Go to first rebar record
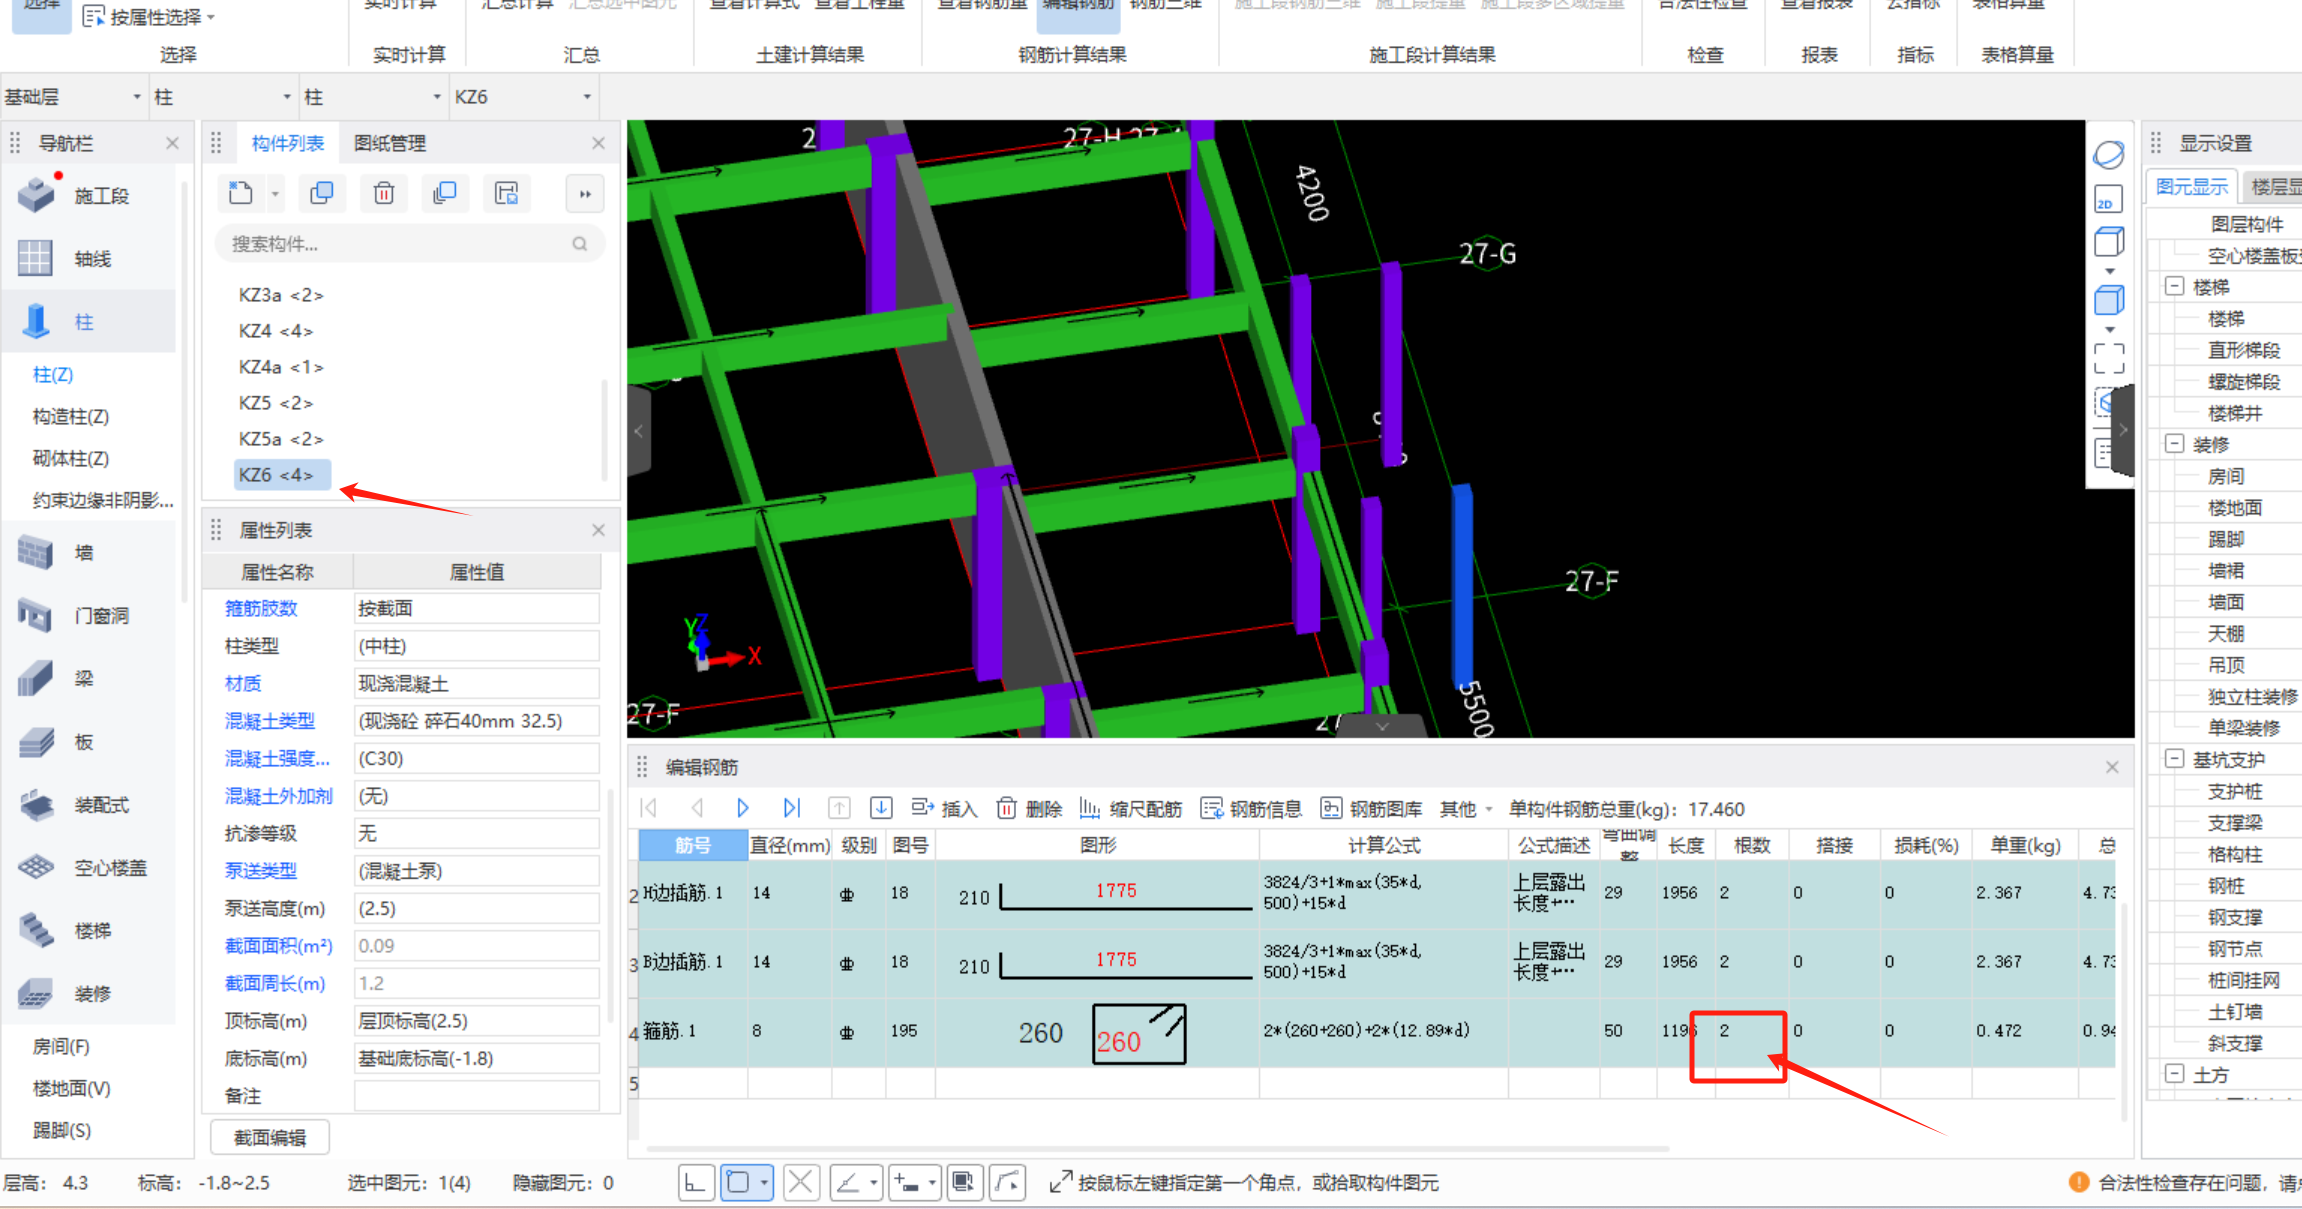Viewport: 2302px width, 1209px height. (x=649, y=808)
